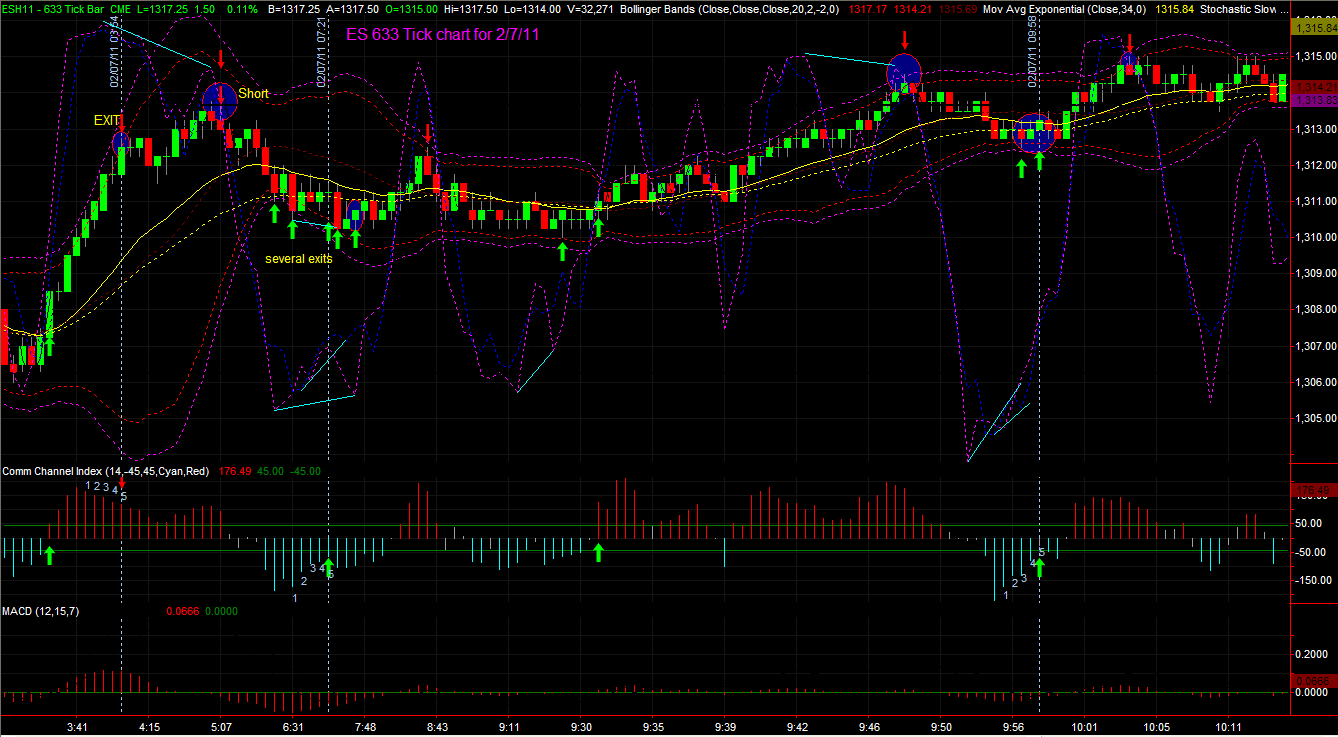Click the high value Hi=1317.50

tap(473, 8)
